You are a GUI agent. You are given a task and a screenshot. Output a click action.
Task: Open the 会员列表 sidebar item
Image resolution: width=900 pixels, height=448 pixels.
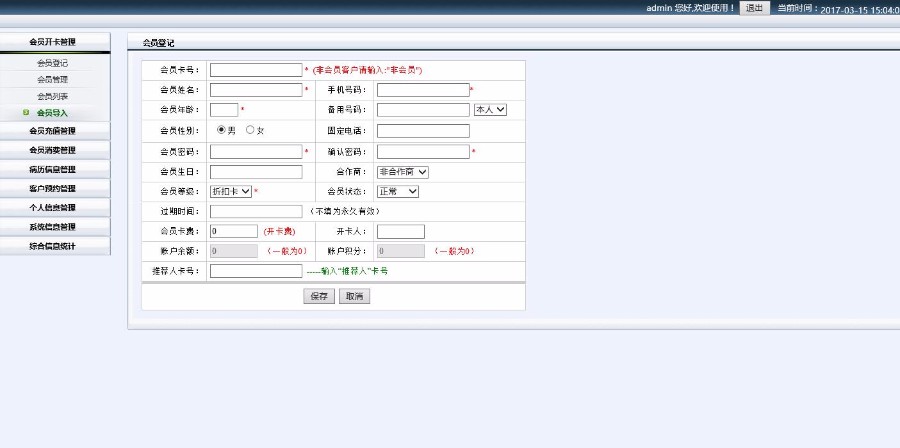pyautogui.click(x=53, y=96)
